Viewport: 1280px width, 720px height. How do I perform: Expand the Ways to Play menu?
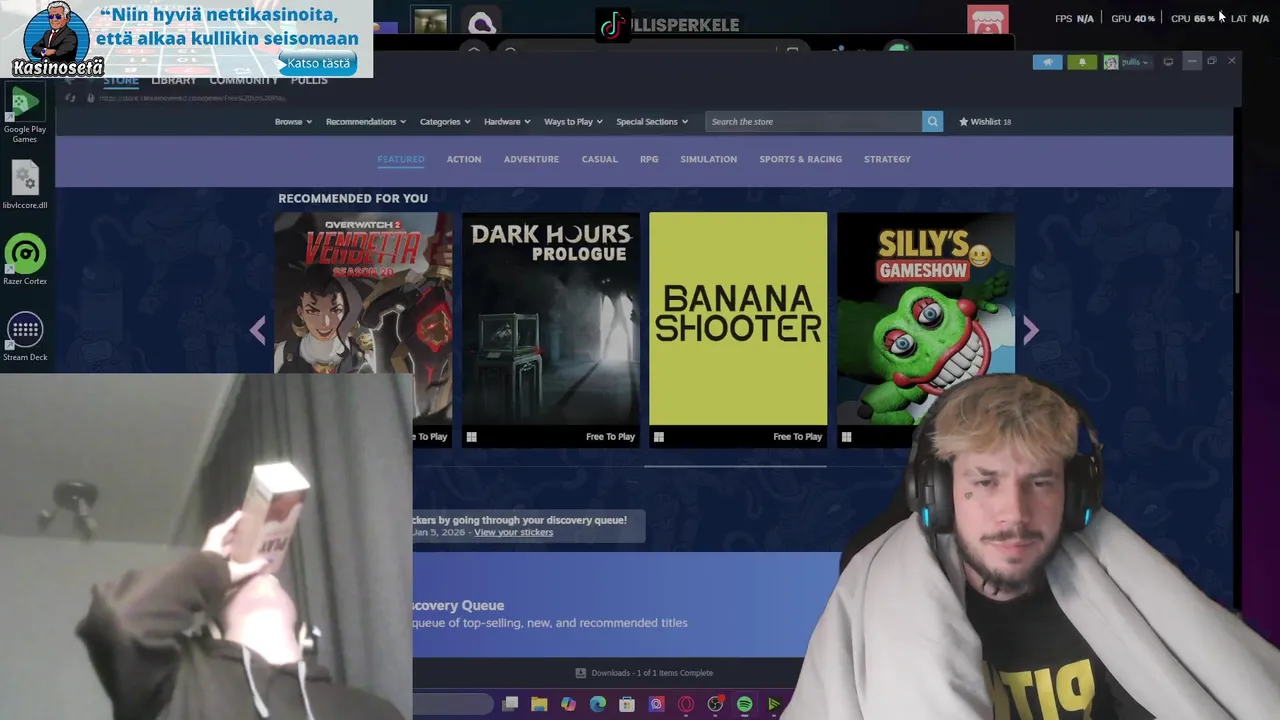[x=573, y=122]
